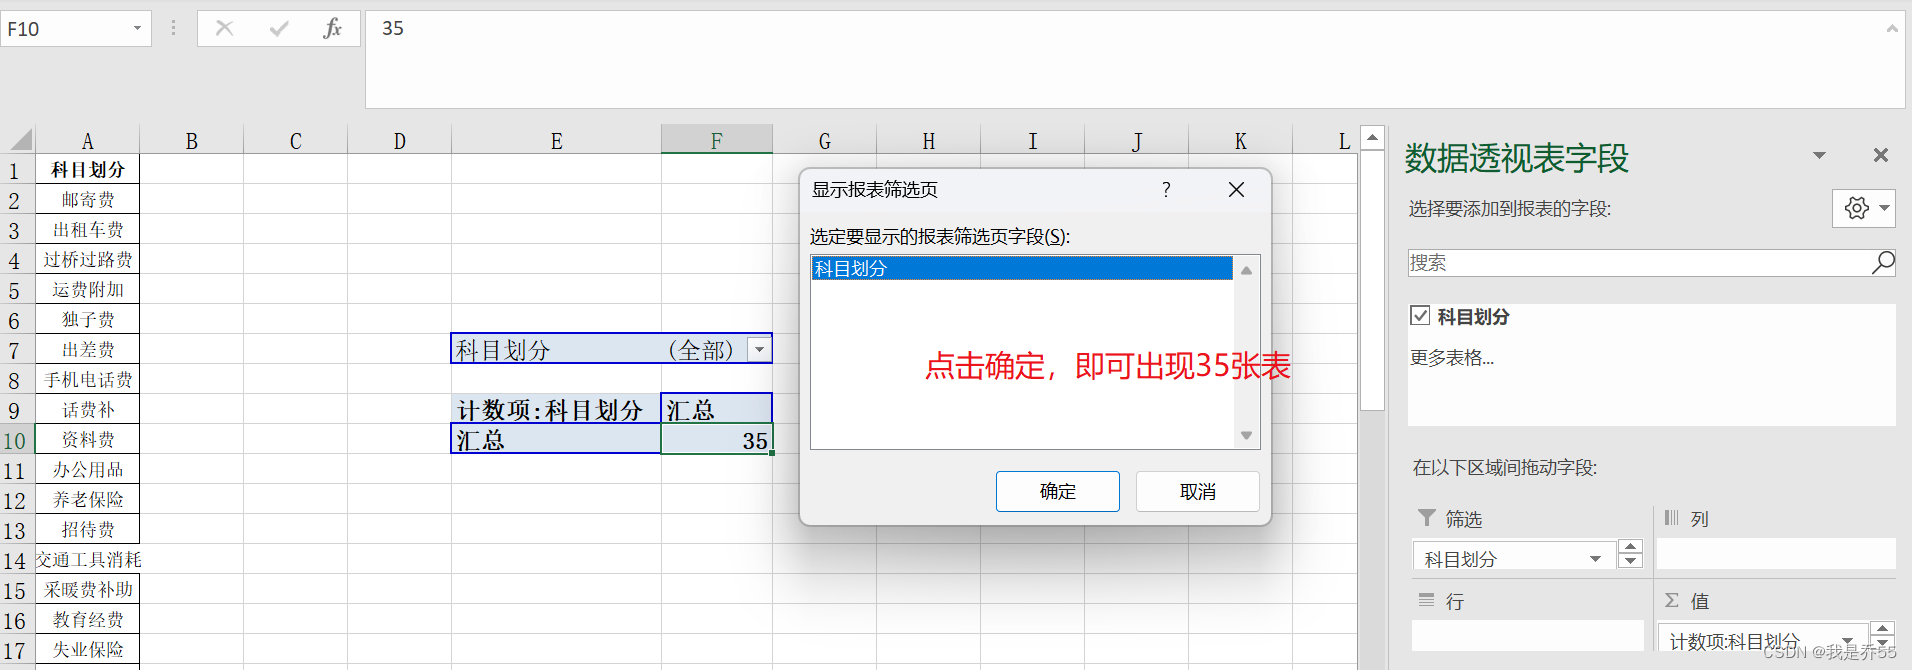Close the 数据透视表字段 pane

[1880, 155]
